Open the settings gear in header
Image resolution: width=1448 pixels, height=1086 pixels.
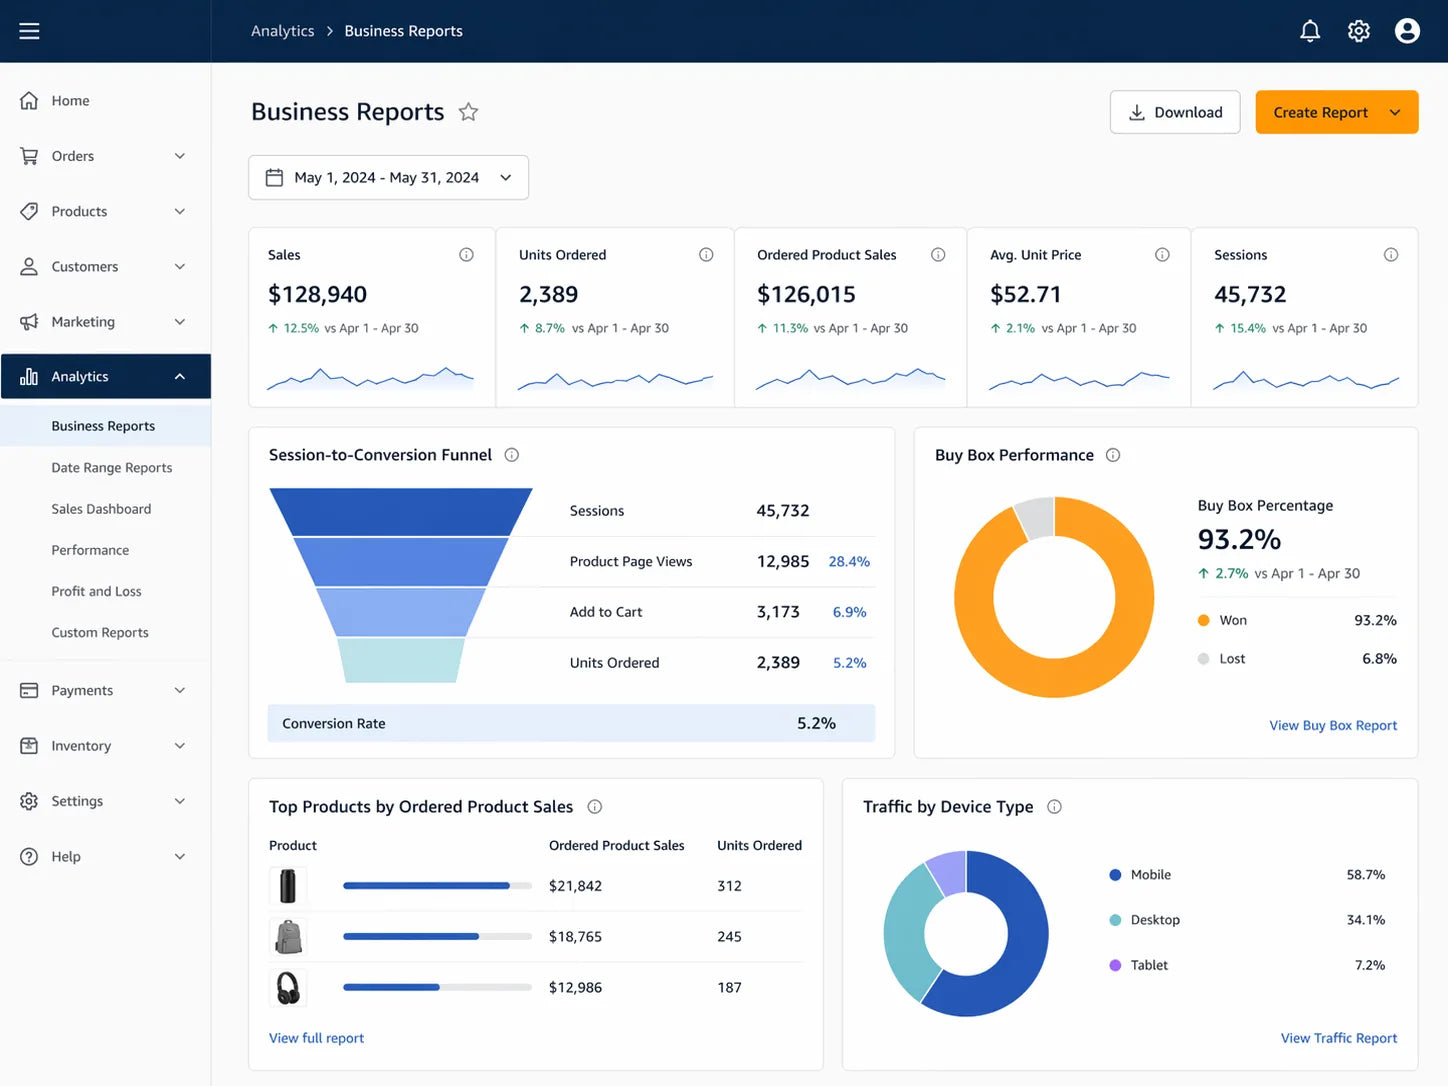[x=1358, y=31]
